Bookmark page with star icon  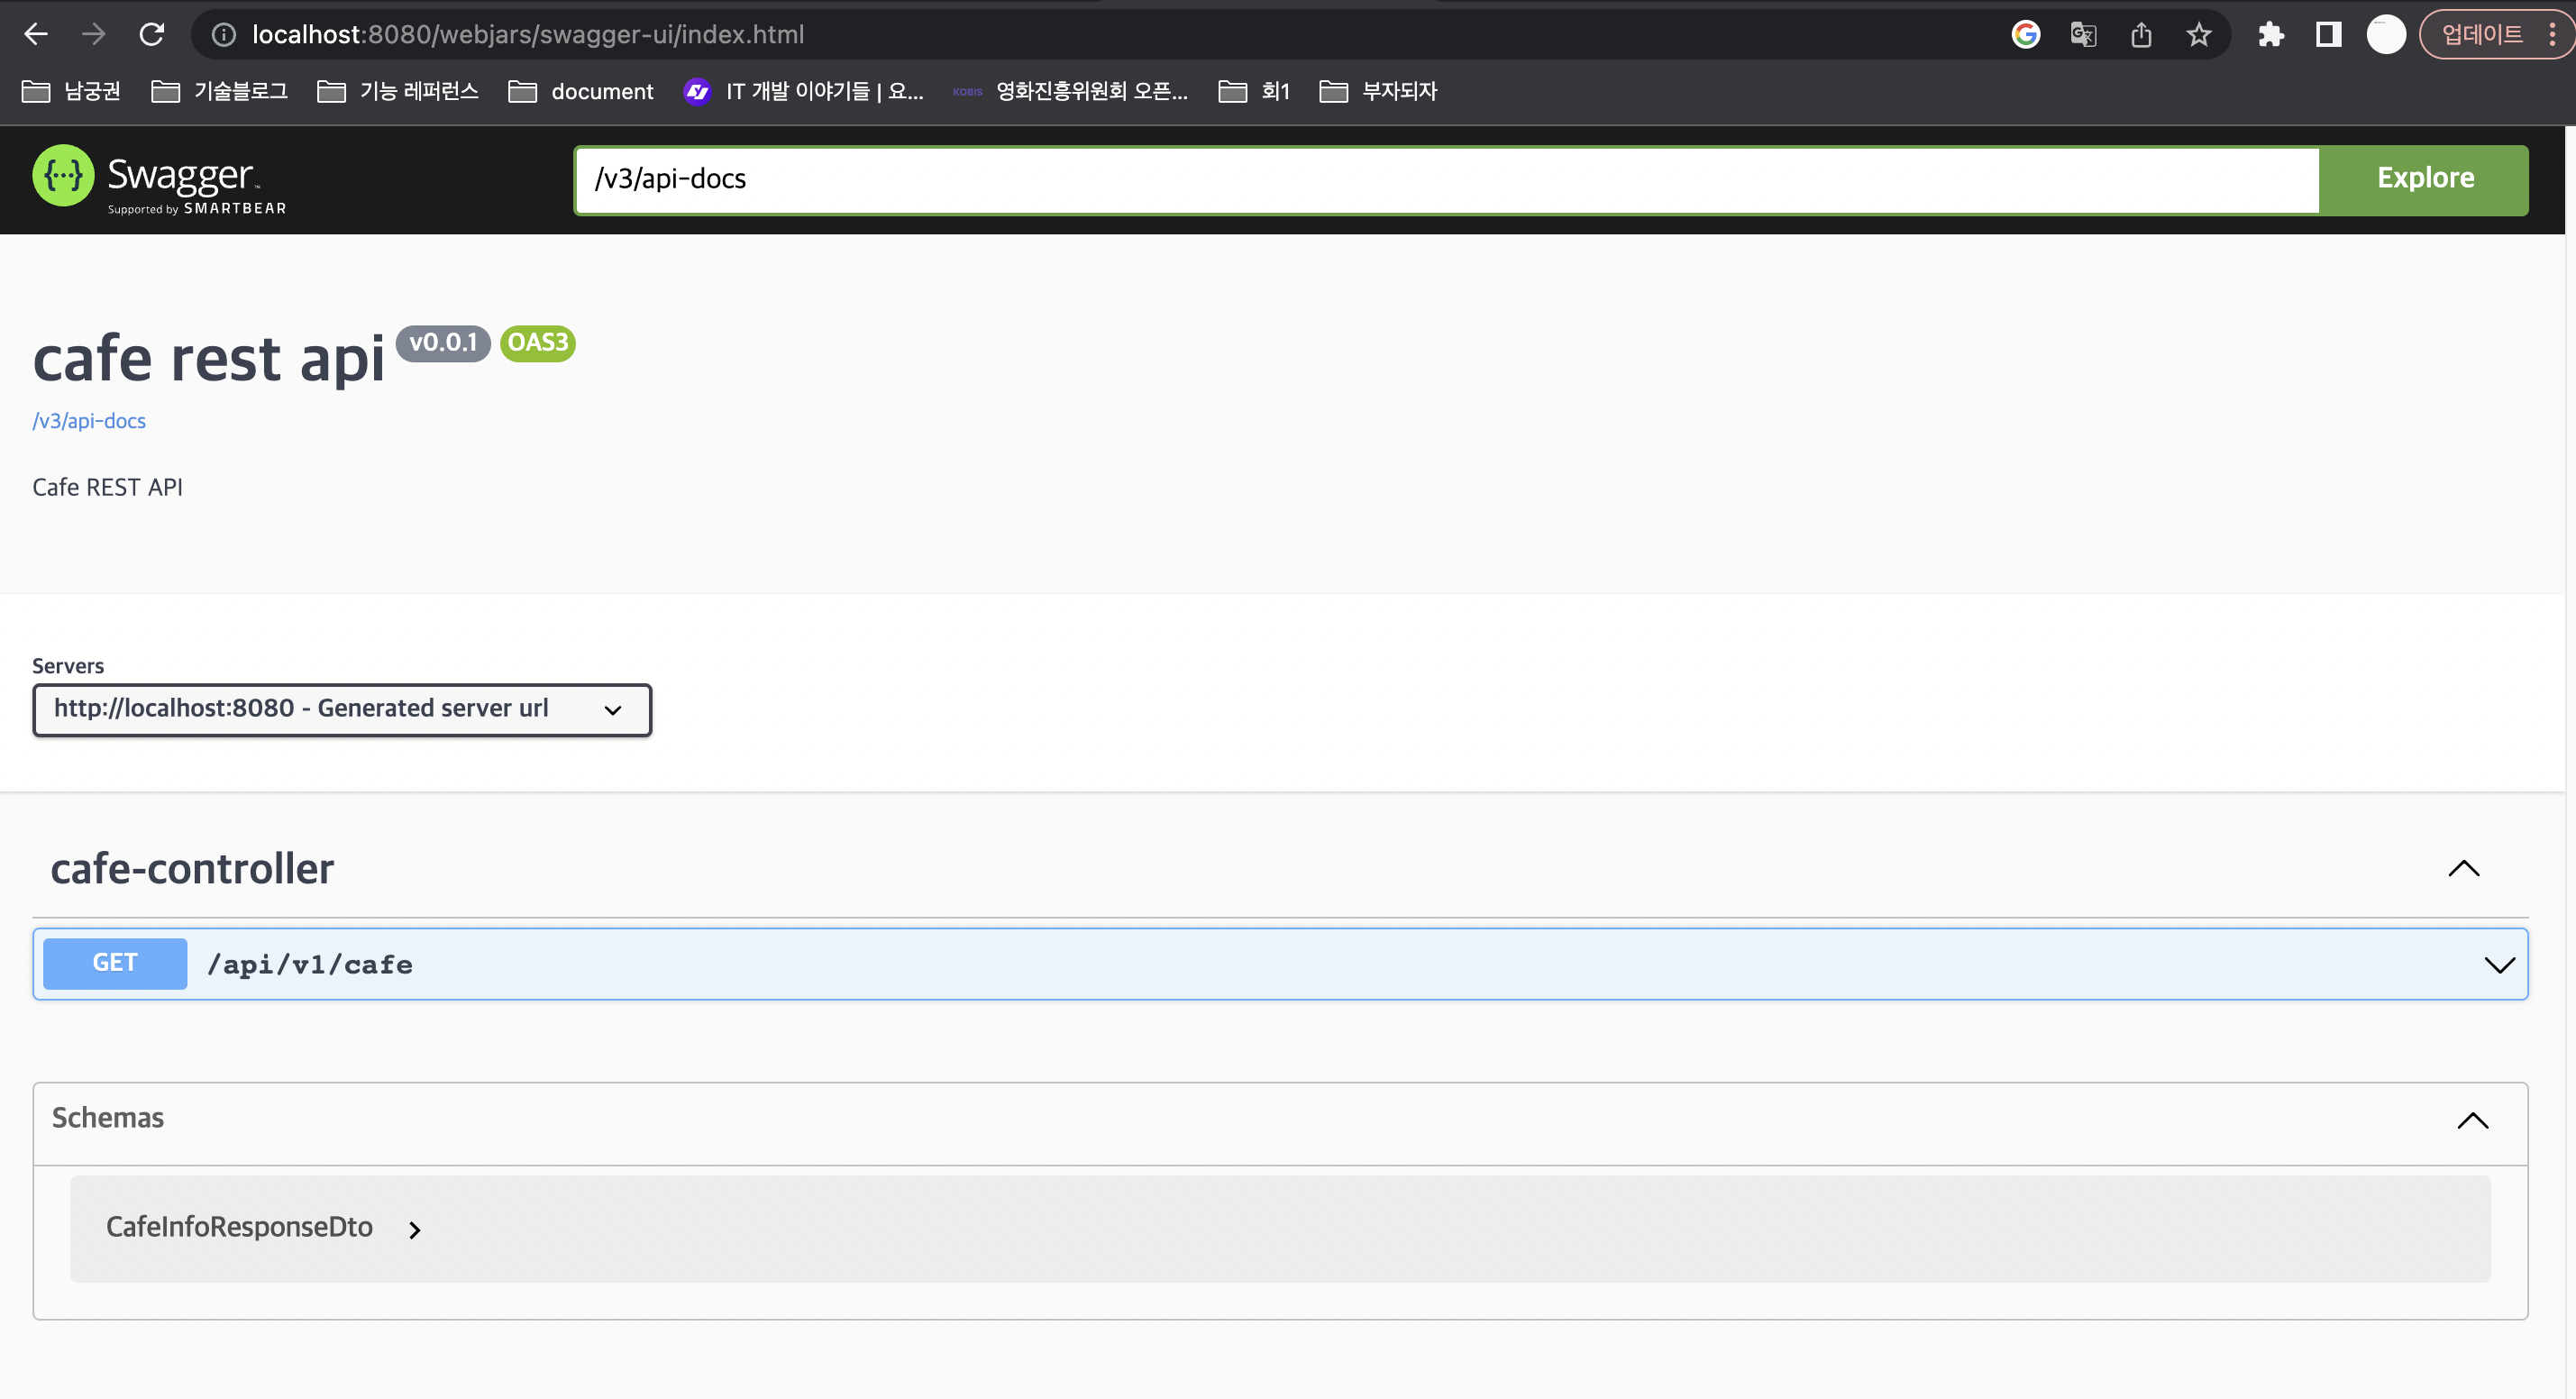click(x=2198, y=35)
